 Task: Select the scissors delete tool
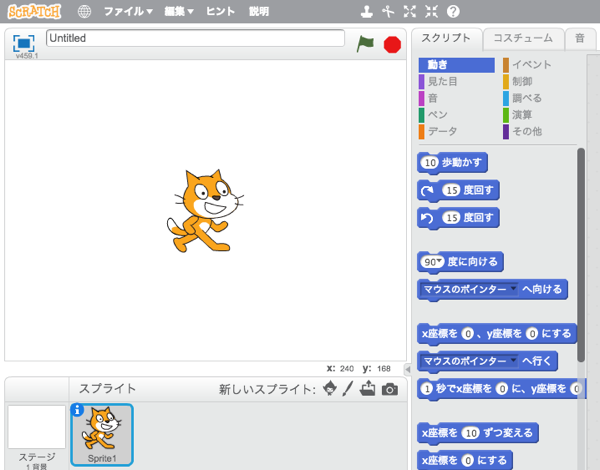tap(388, 11)
